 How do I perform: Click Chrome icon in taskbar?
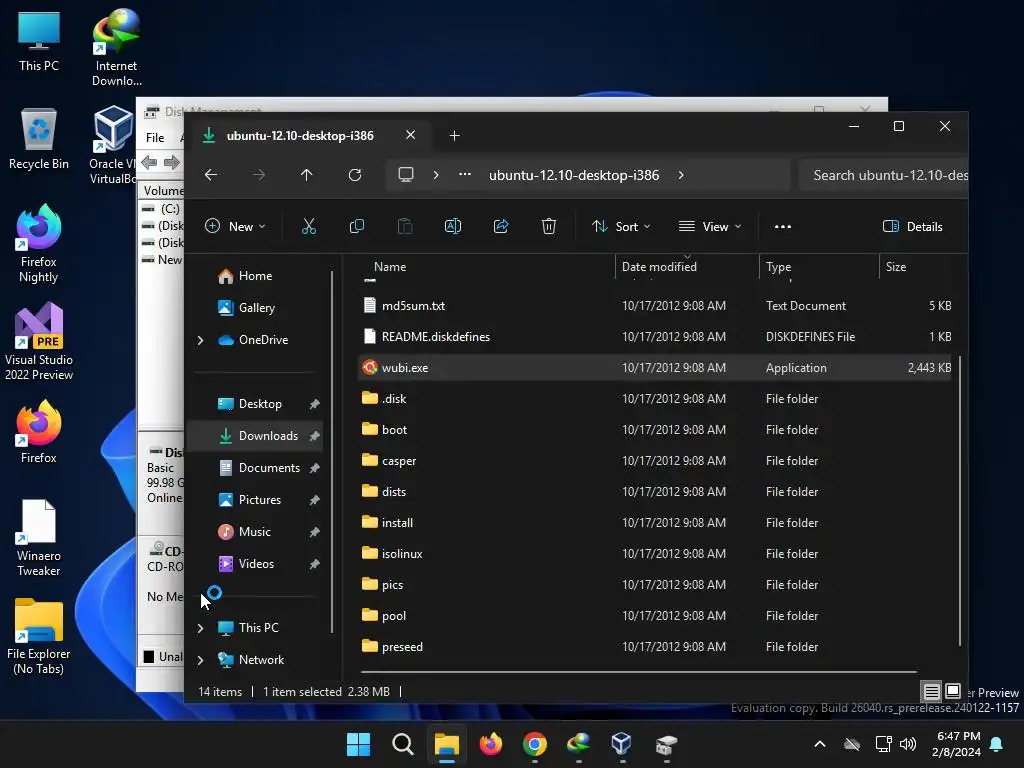point(534,744)
